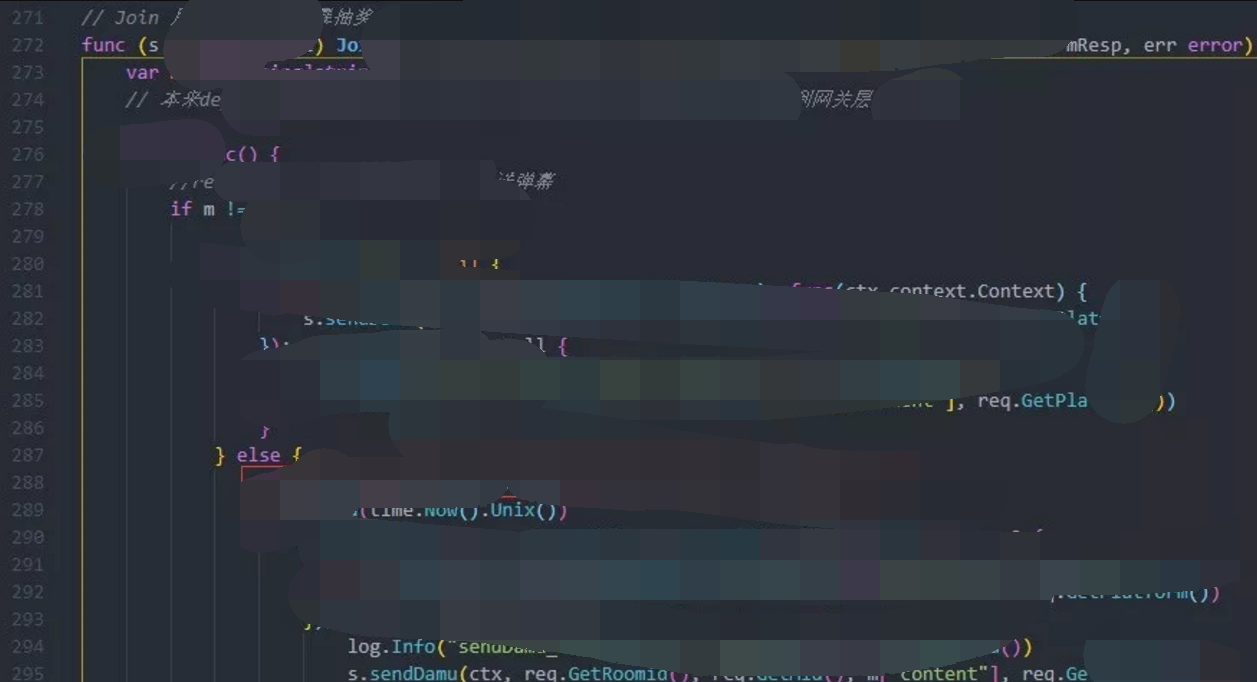Click the "} else {" statement on line 287
The image size is (1257, 682).
[258, 455]
